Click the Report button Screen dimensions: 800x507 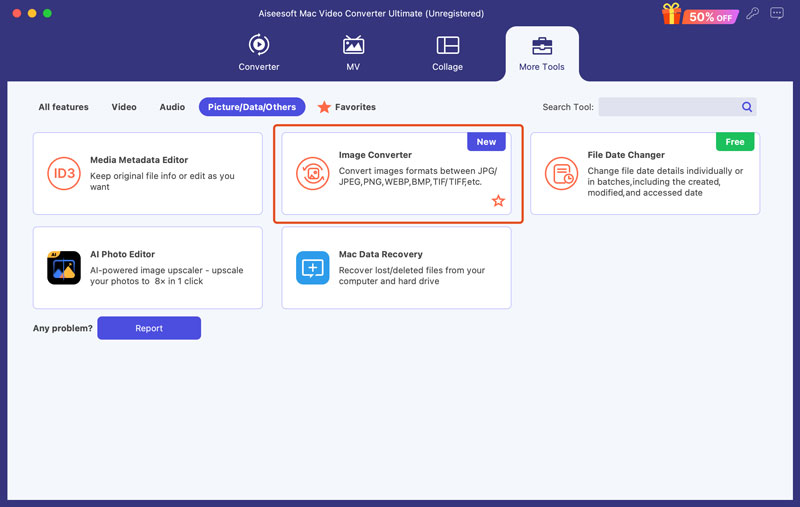coord(149,328)
